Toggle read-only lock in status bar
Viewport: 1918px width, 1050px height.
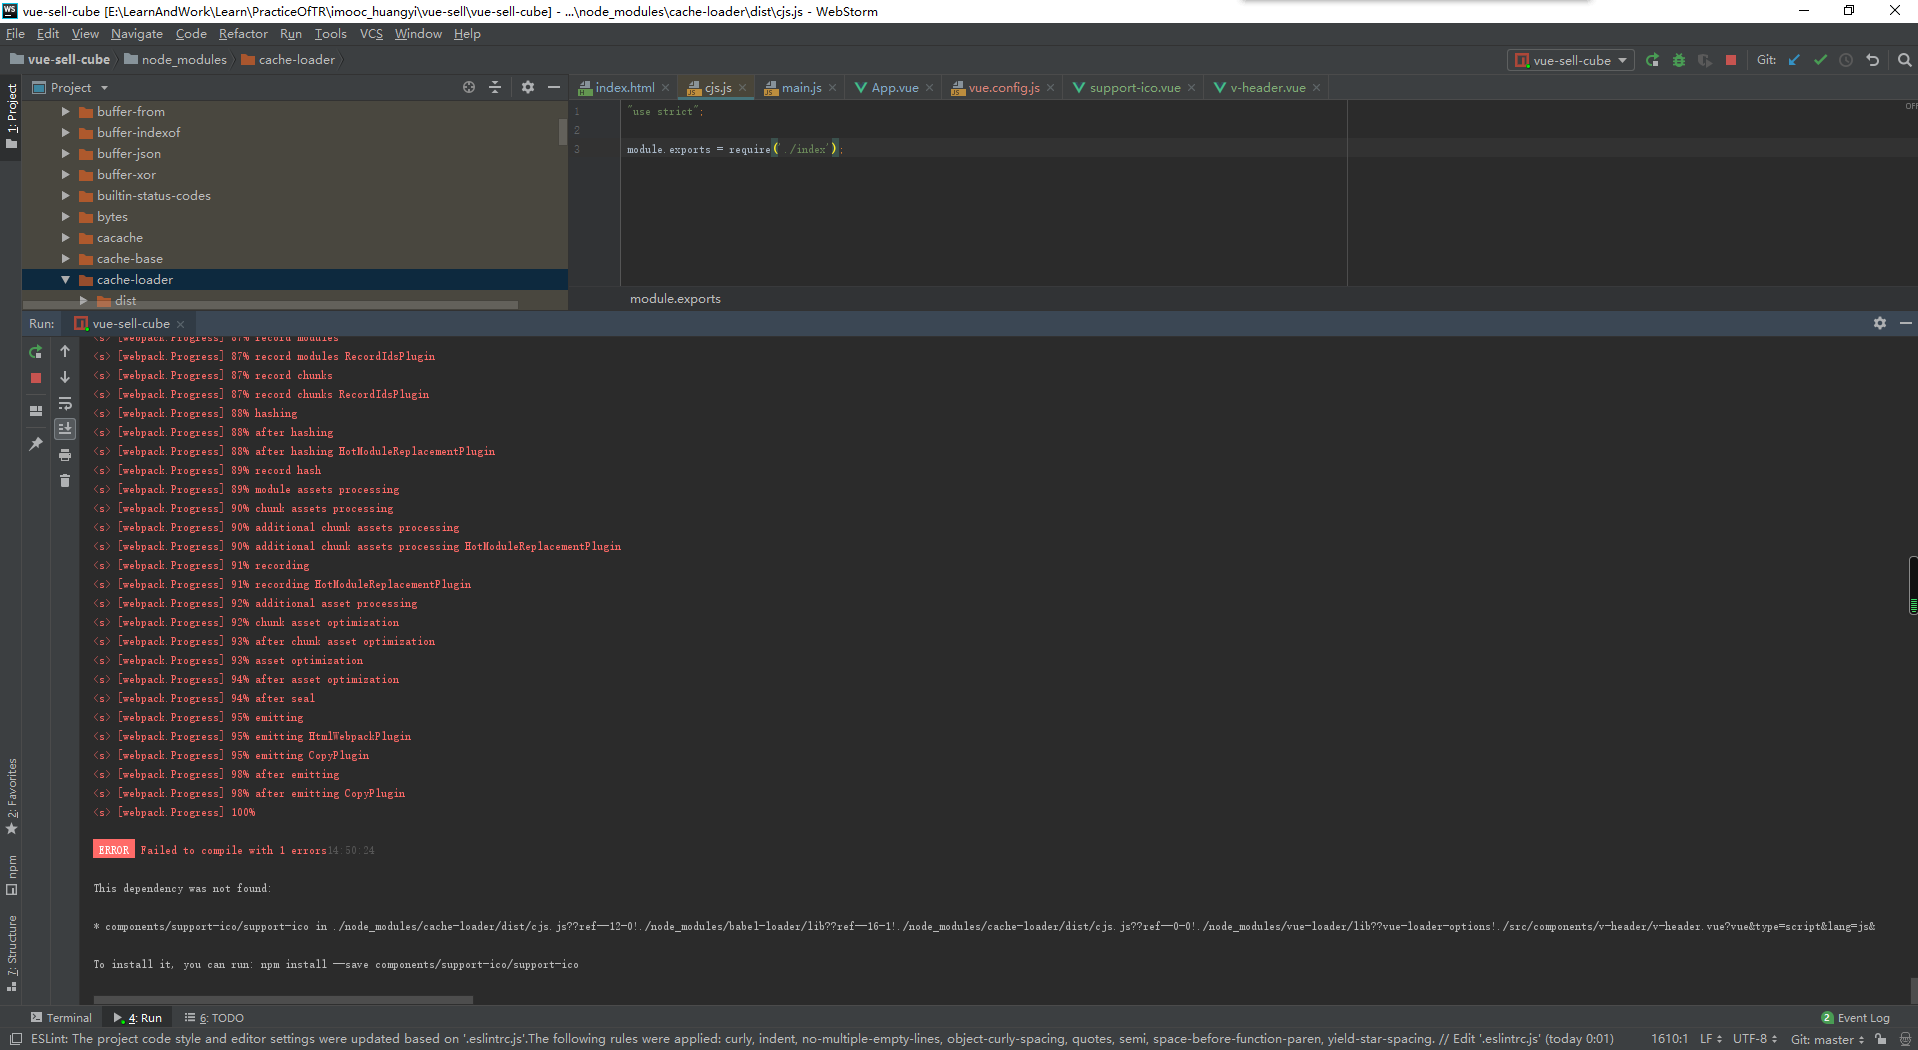click(x=1881, y=1039)
